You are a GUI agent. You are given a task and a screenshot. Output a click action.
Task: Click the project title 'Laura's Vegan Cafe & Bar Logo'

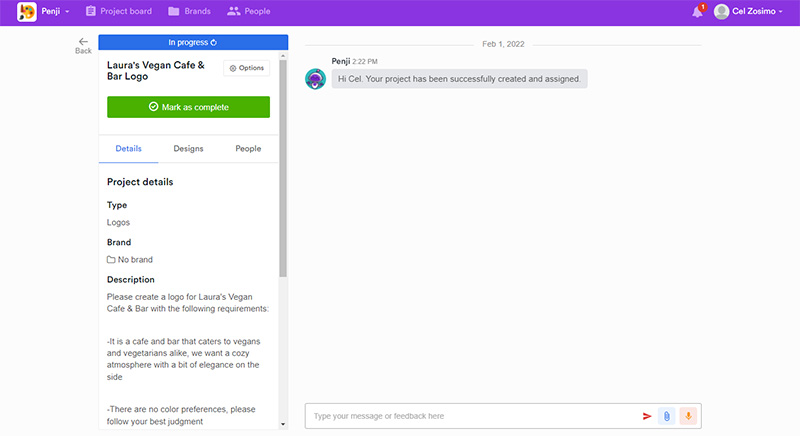coord(156,71)
